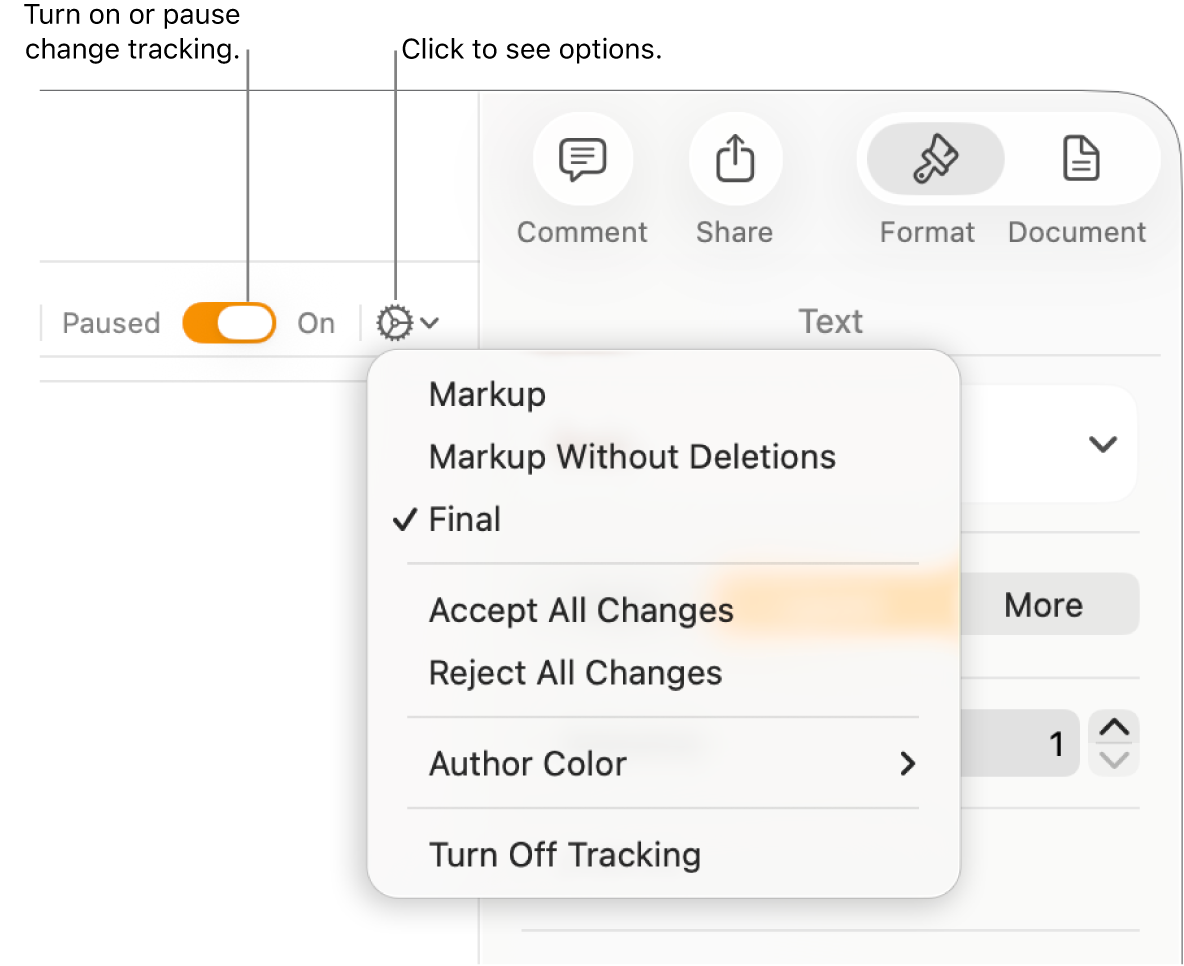Select the Final markup view option
The height and width of the screenshot is (966, 1184).
coord(464,519)
